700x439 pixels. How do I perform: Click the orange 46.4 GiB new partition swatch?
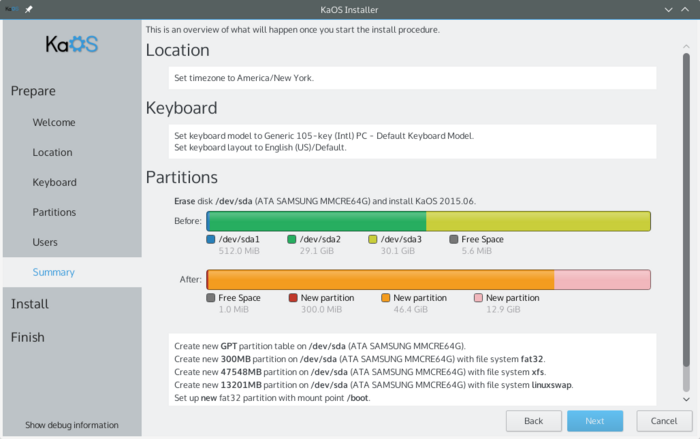pyautogui.click(x=385, y=298)
